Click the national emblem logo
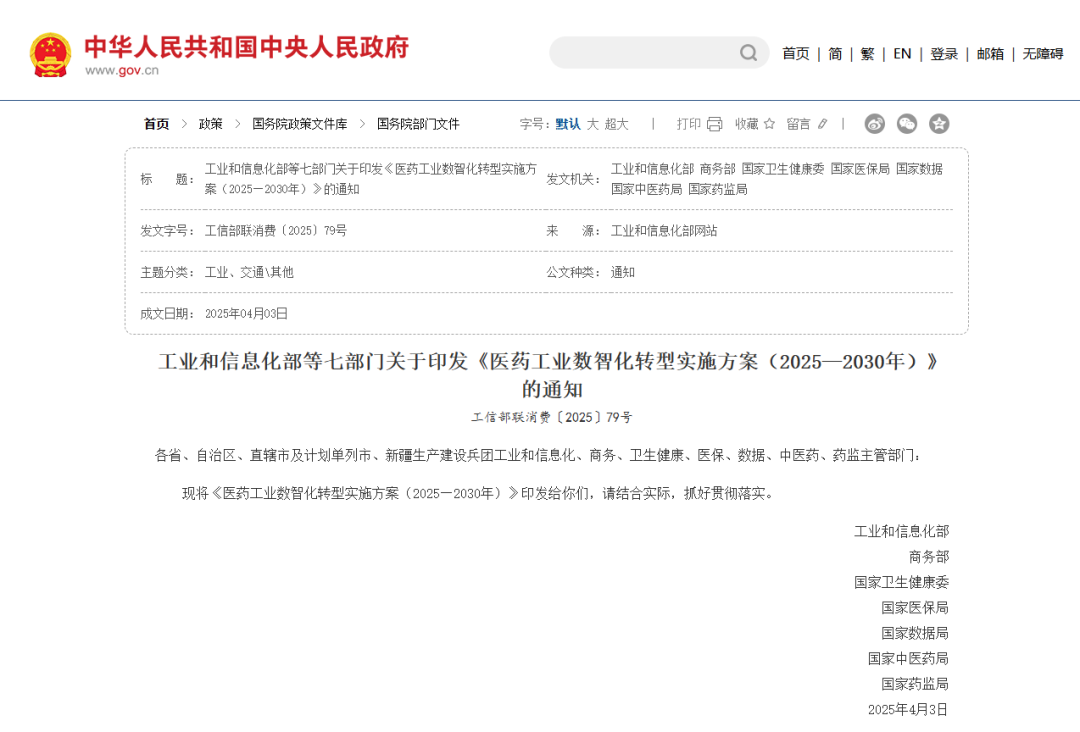Viewport: 1080px width, 732px height. pos(50,54)
